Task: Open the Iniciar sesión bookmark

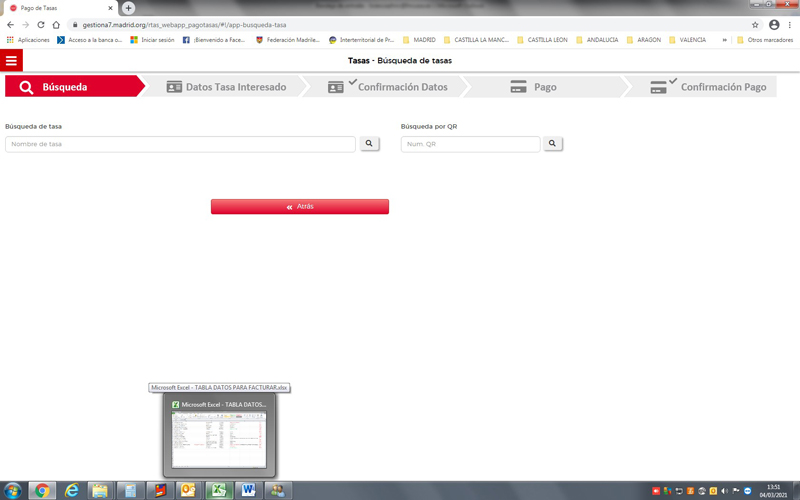Action: click(153, 40)
